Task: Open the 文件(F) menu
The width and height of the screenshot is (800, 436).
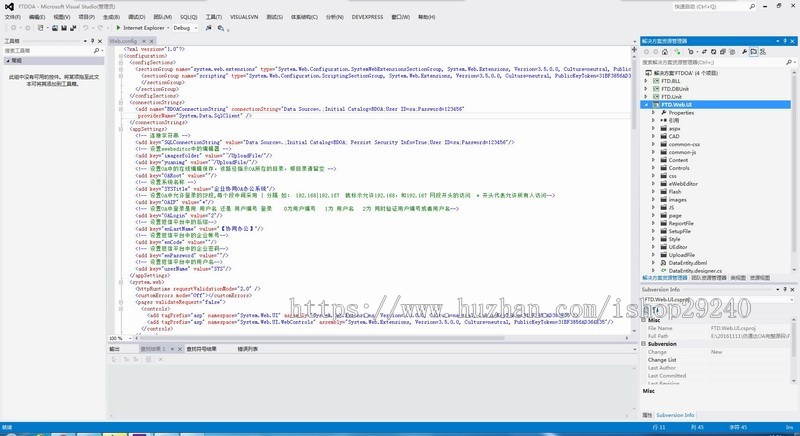Action: (13, 17)
